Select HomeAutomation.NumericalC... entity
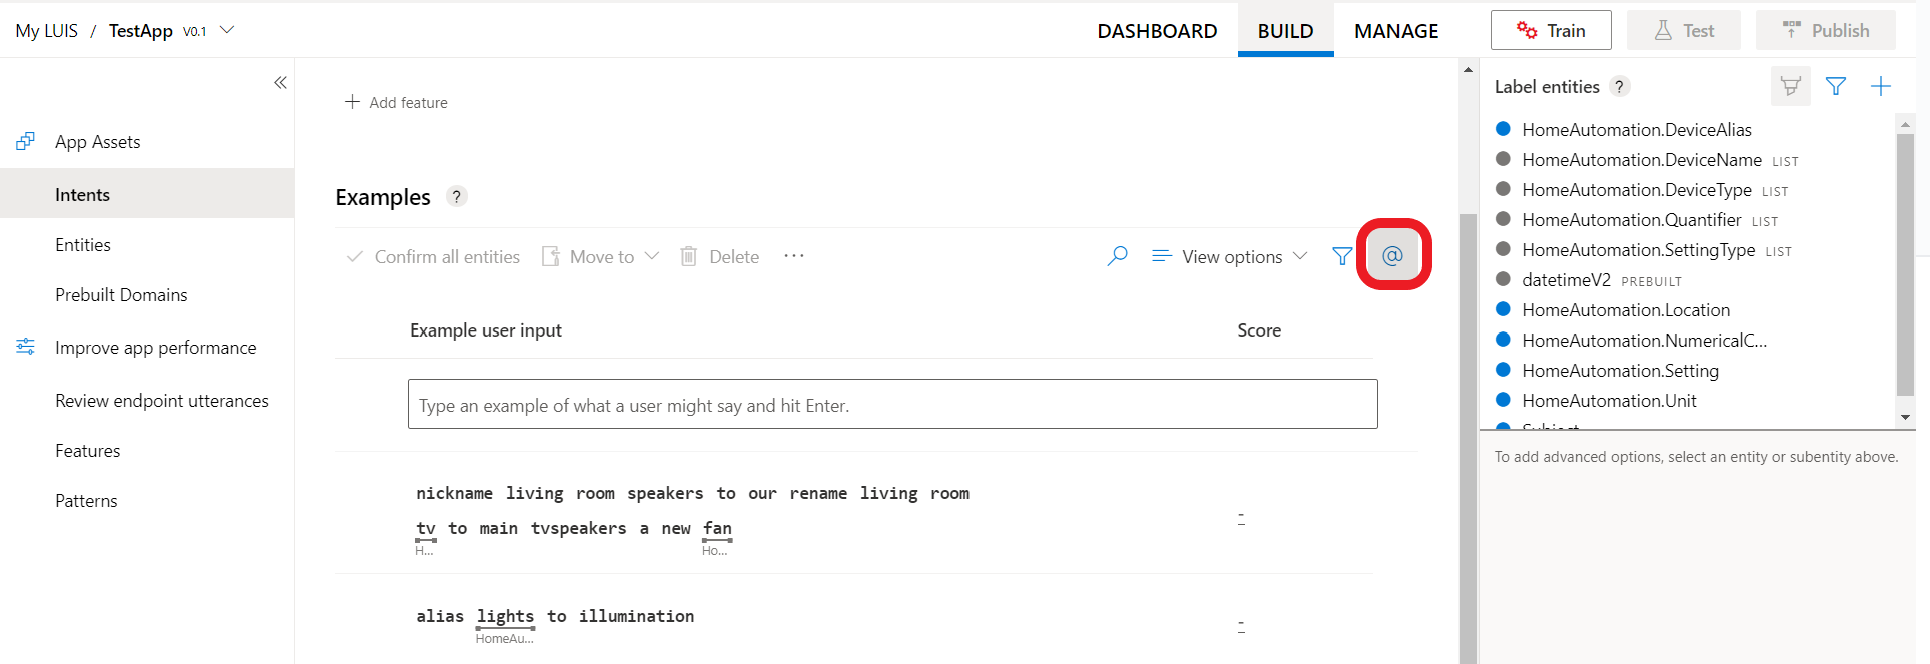Viewport: 1930px width, 664px height. (1644, 341)
